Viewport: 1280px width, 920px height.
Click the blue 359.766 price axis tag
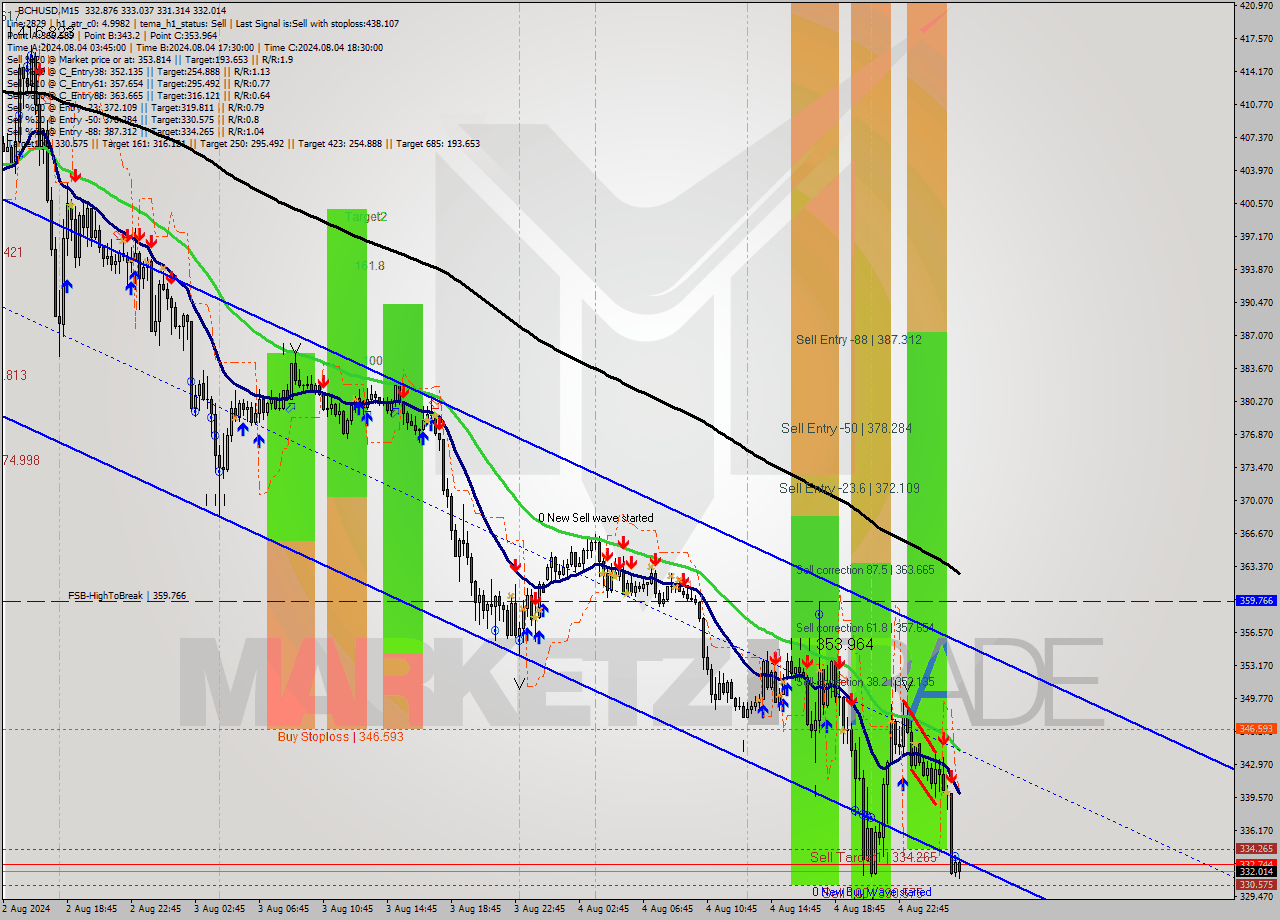pos(1256,601)
